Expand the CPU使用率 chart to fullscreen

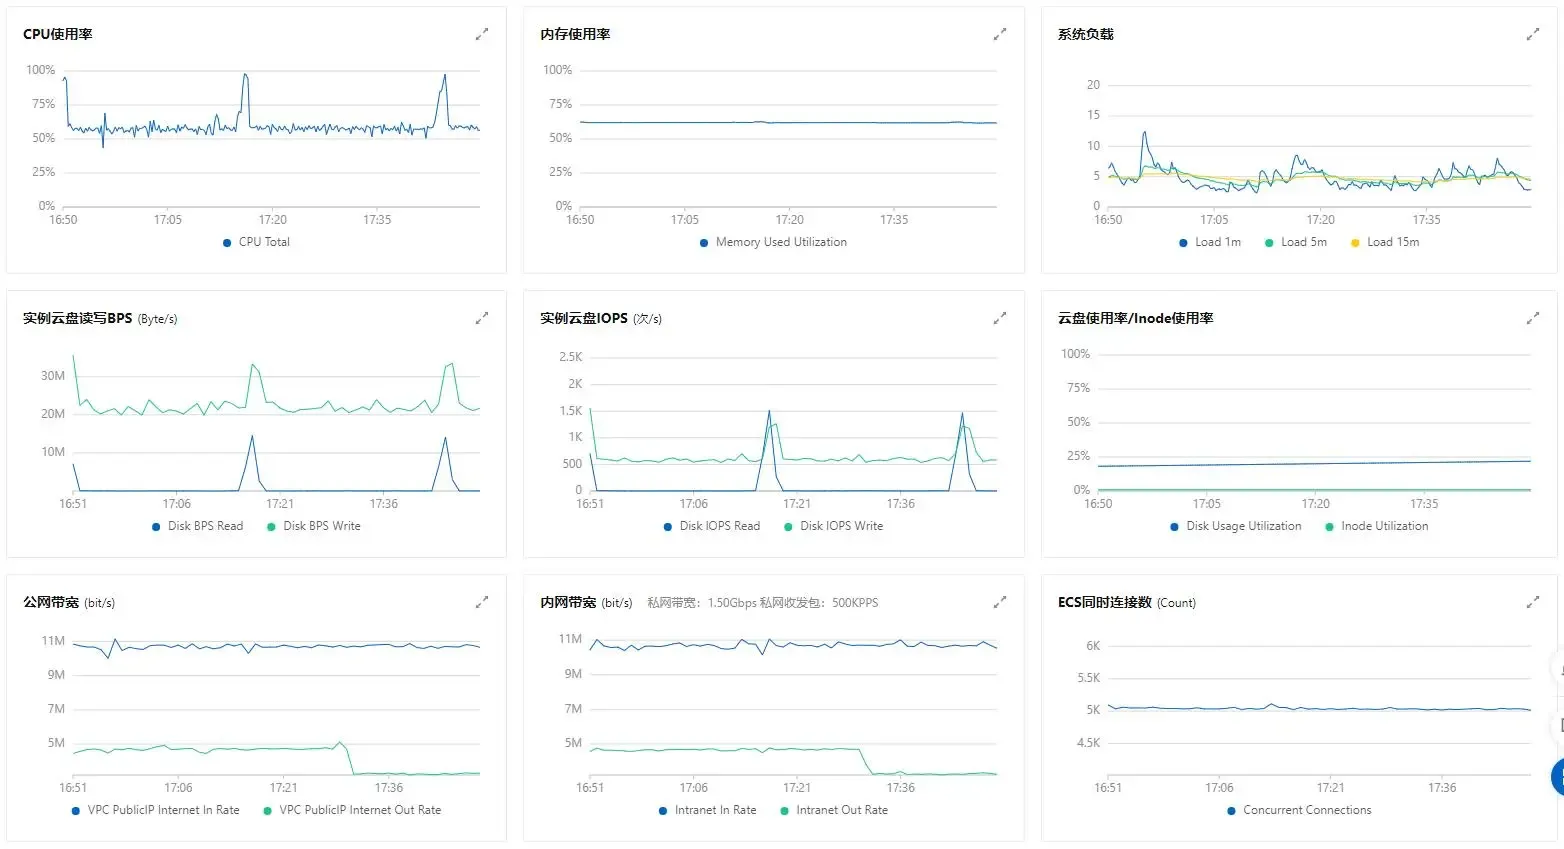(x=482, y=34)
